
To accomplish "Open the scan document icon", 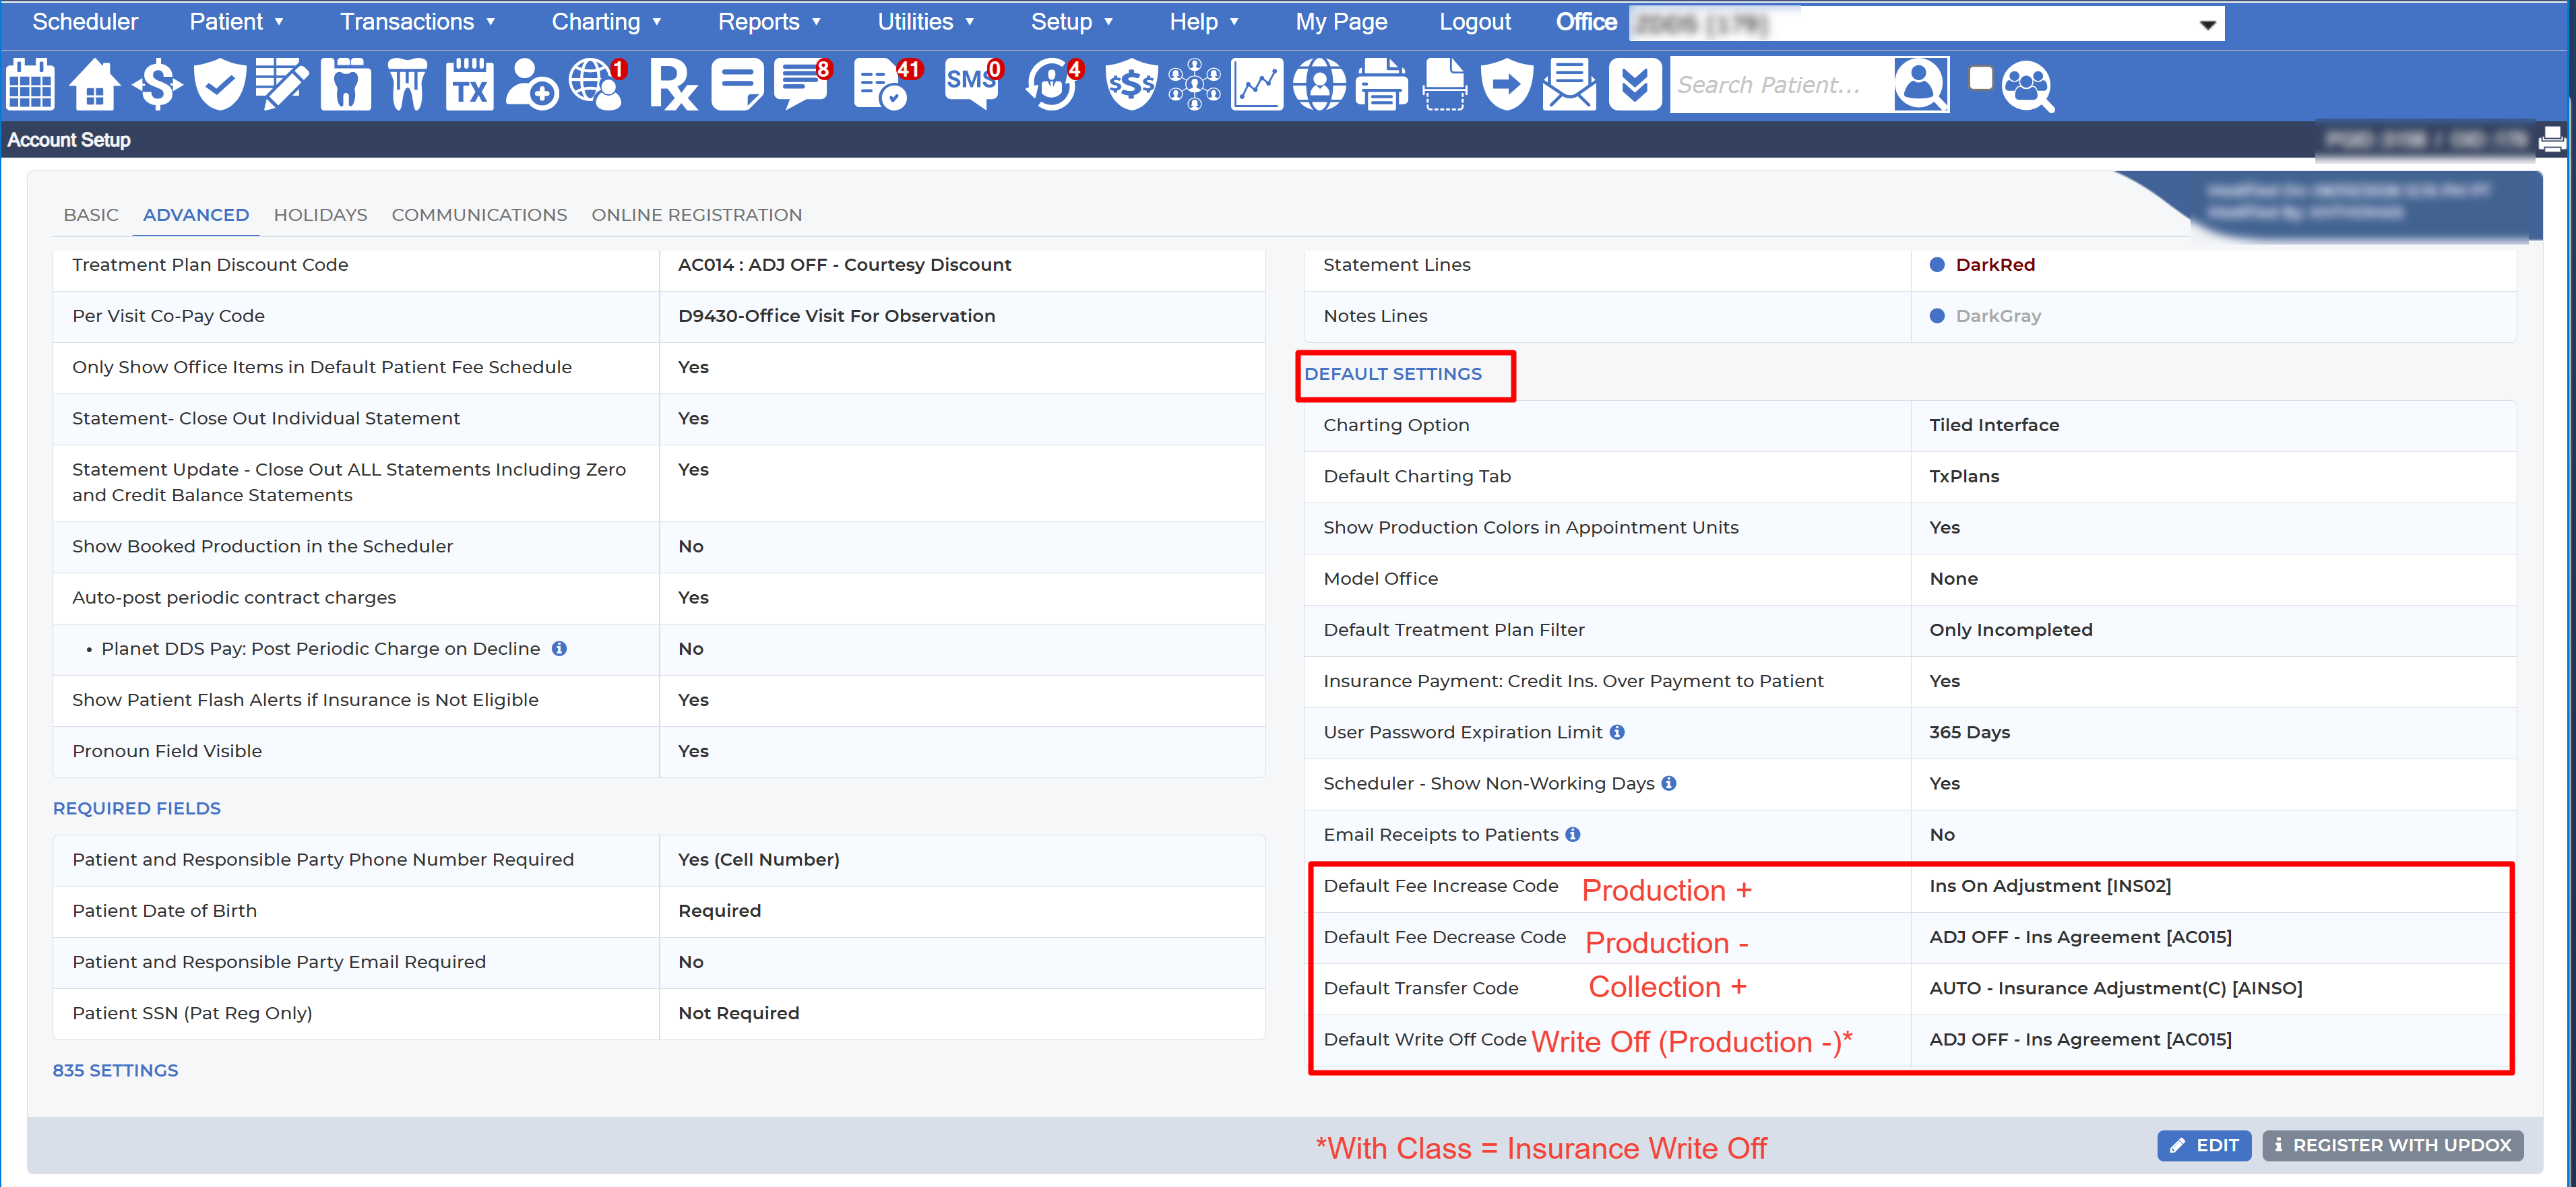I will (x=1444, y=85).
